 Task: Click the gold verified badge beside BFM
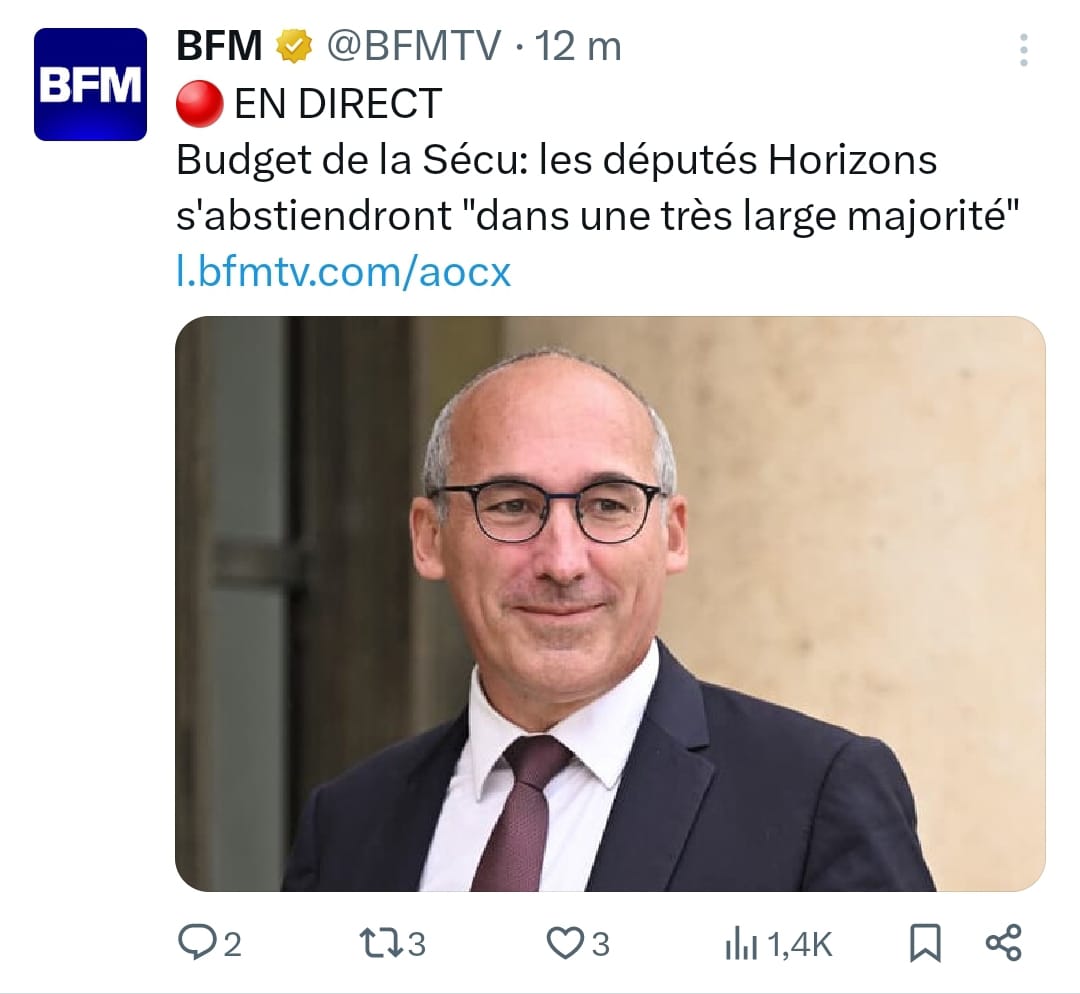pyautogui.click(x=294, y=47)
